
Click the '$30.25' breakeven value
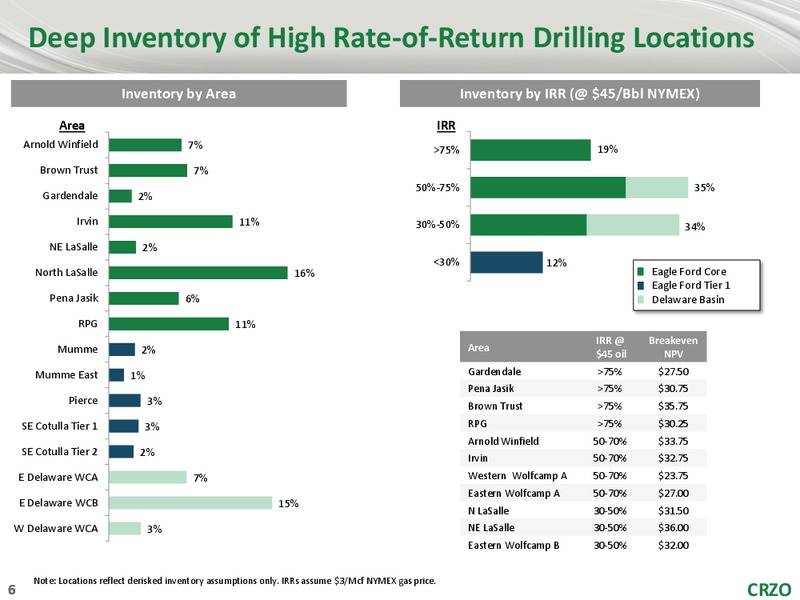coord(673,423)
